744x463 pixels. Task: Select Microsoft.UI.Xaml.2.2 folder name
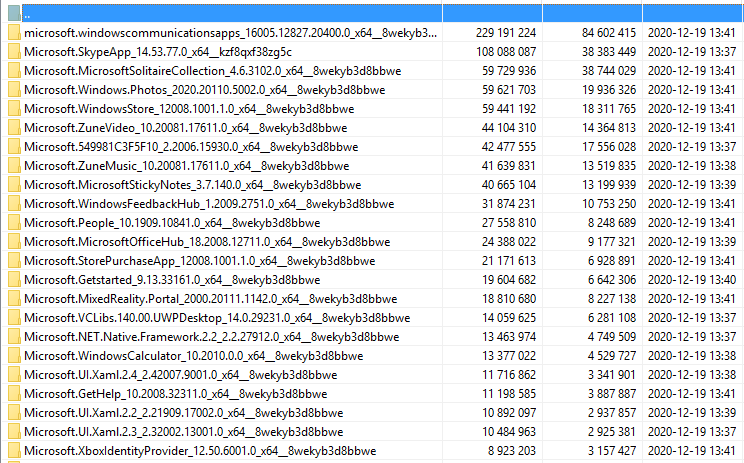(184, 412)
